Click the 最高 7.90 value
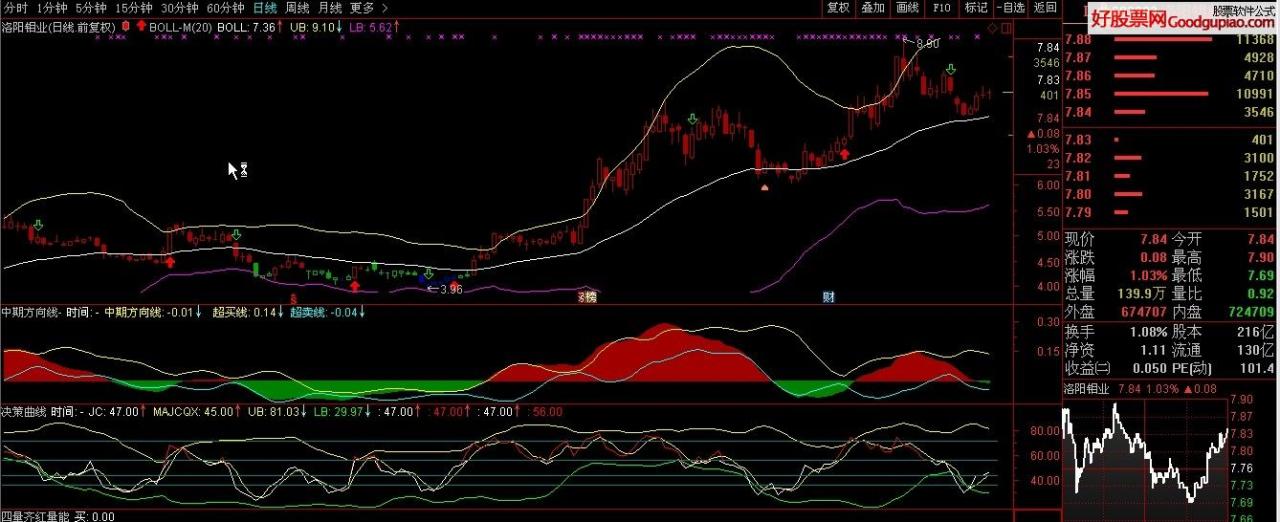 pyautogui.click(x=1259, y=257)
